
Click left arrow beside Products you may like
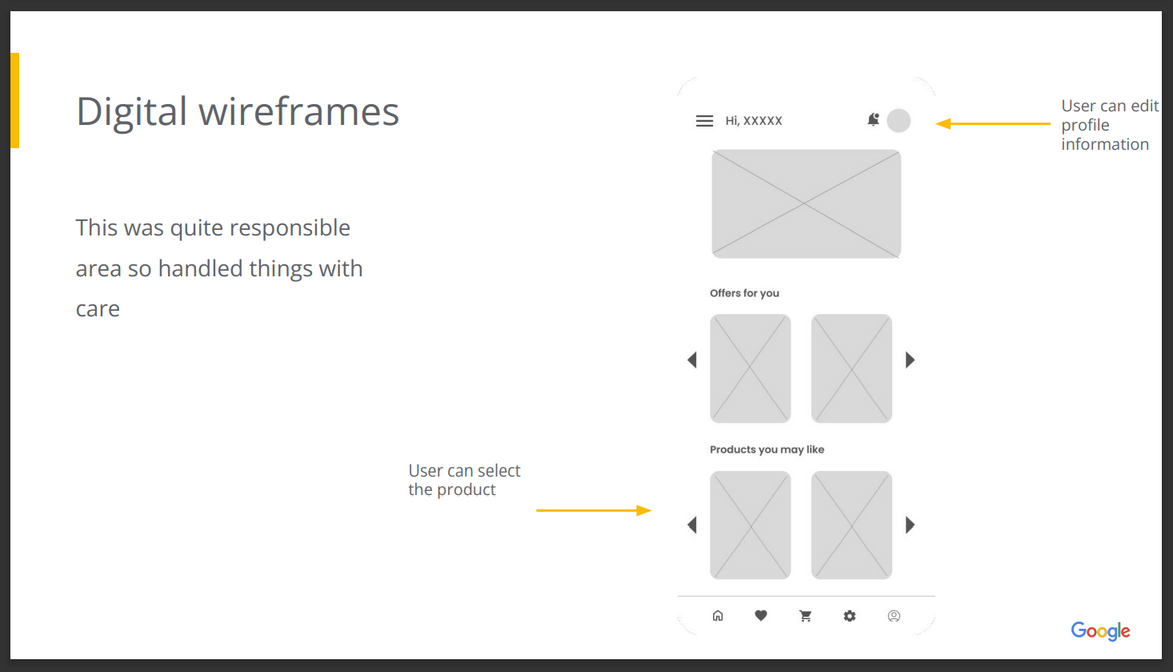coord(692,525)
